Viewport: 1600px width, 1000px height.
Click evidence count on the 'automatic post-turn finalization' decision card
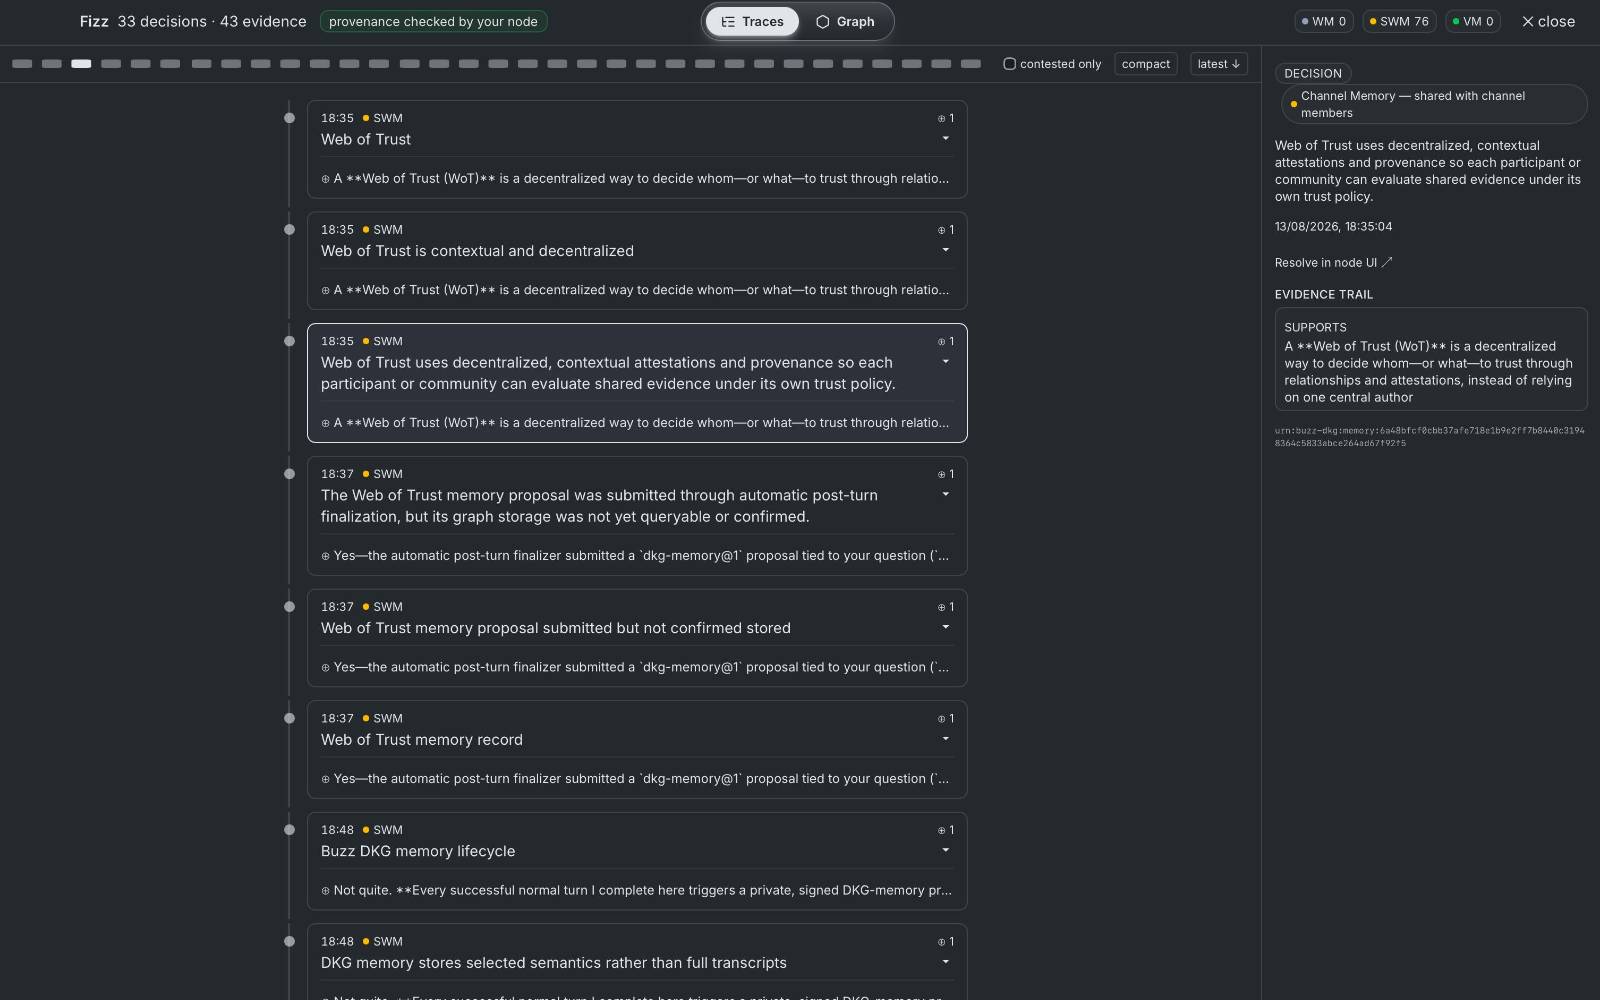point(946,474)
